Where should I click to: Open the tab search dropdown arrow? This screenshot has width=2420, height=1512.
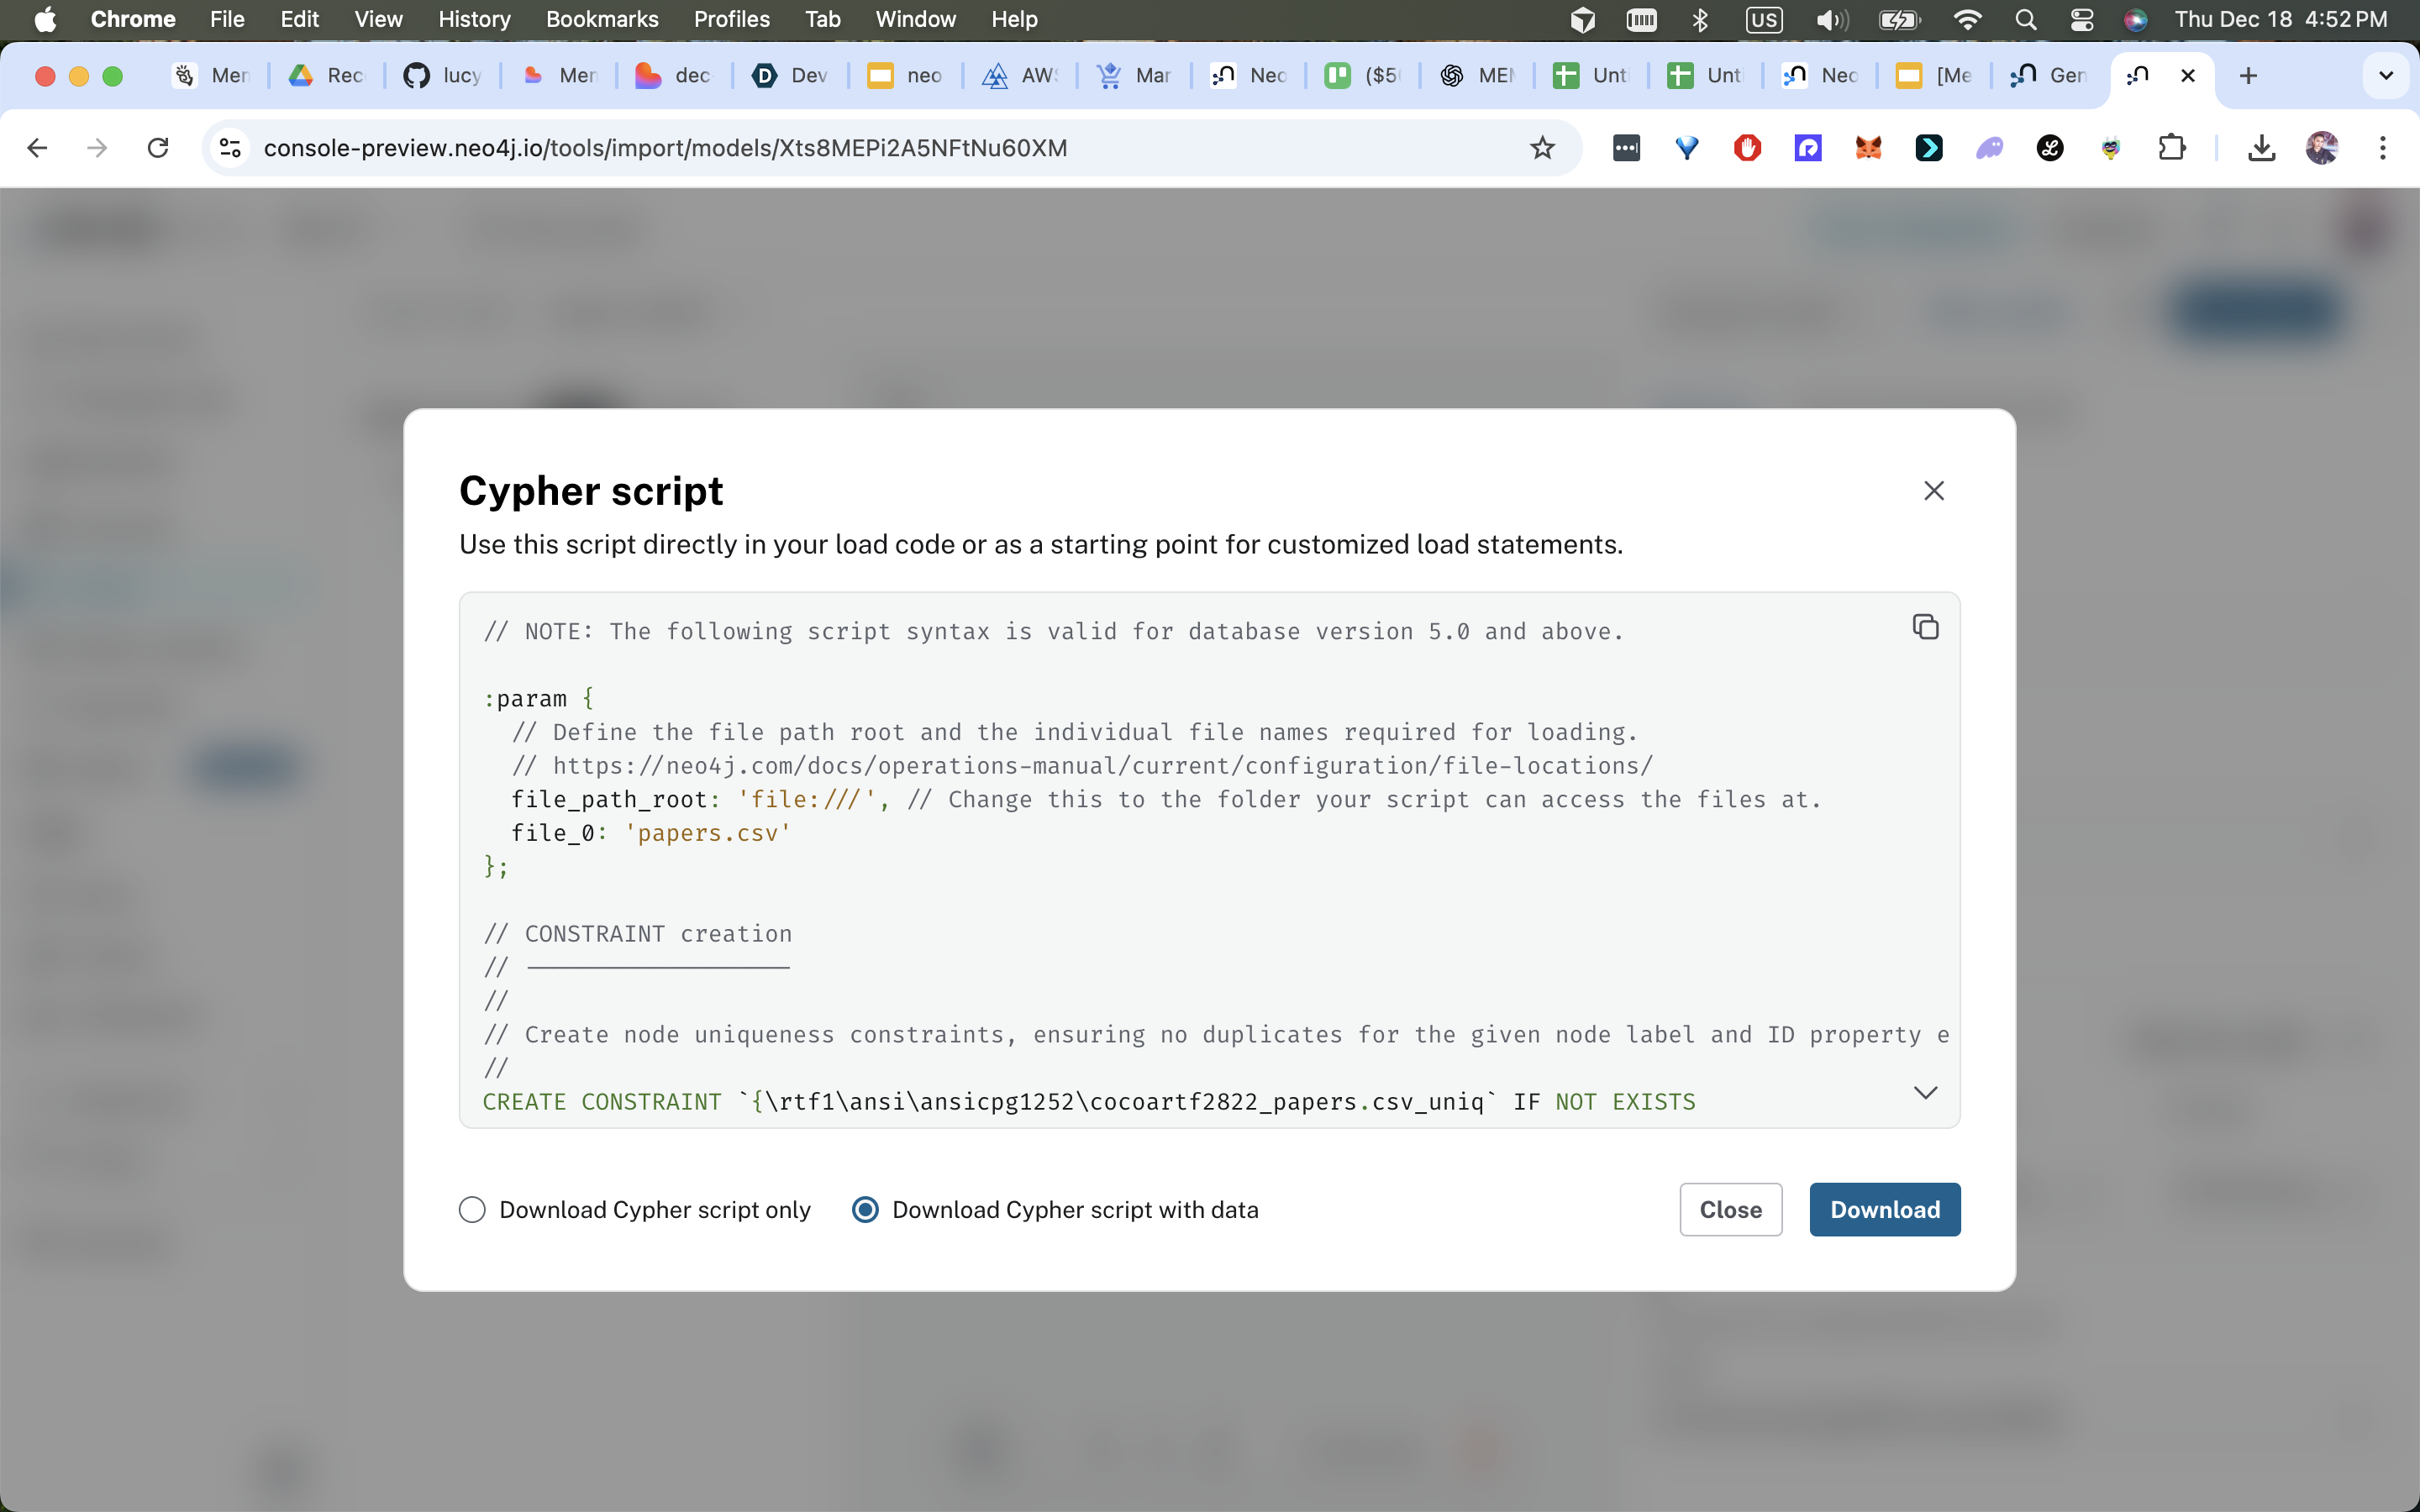(x=2385, y=75)
